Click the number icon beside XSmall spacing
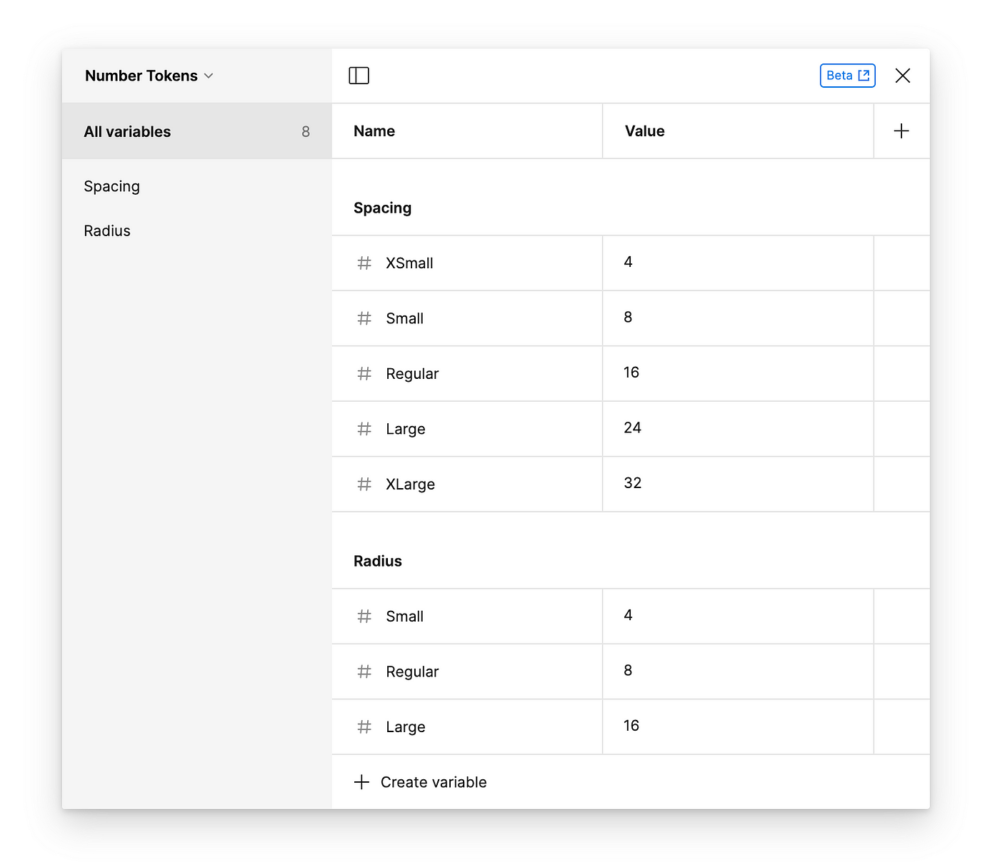Image resolution: width=1000 pixels, height=867 pixels. click(364, 264)
